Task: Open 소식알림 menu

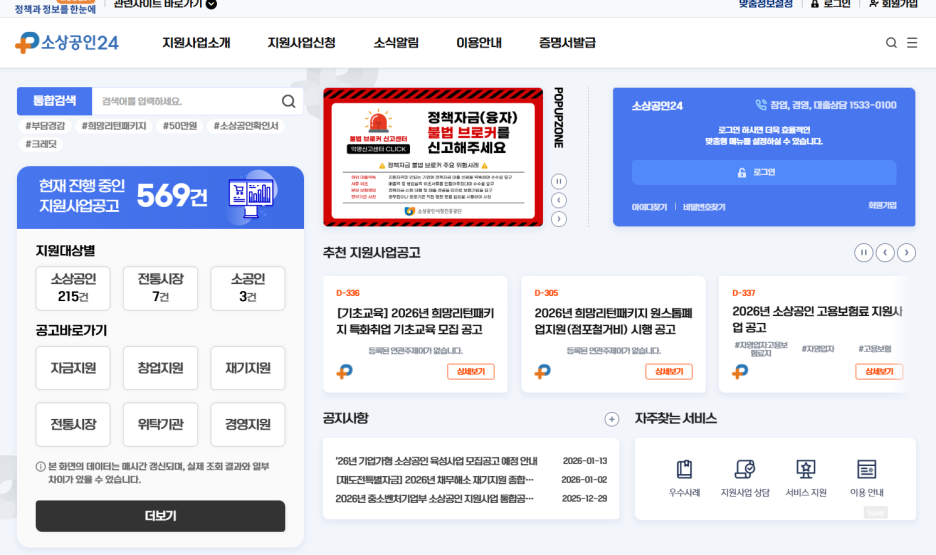Action: click(396, 43)
